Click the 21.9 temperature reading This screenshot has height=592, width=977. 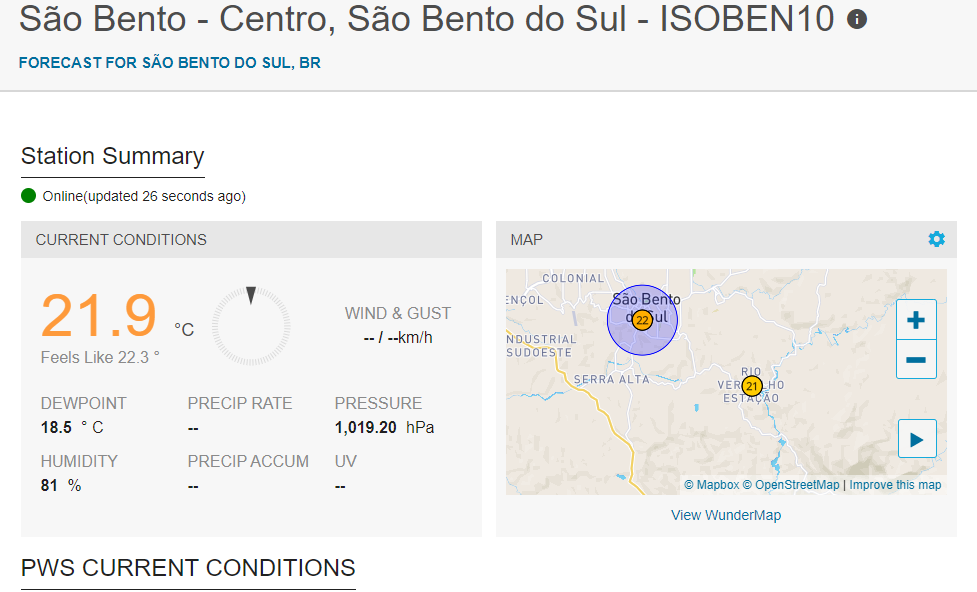(x=98, y=315)
